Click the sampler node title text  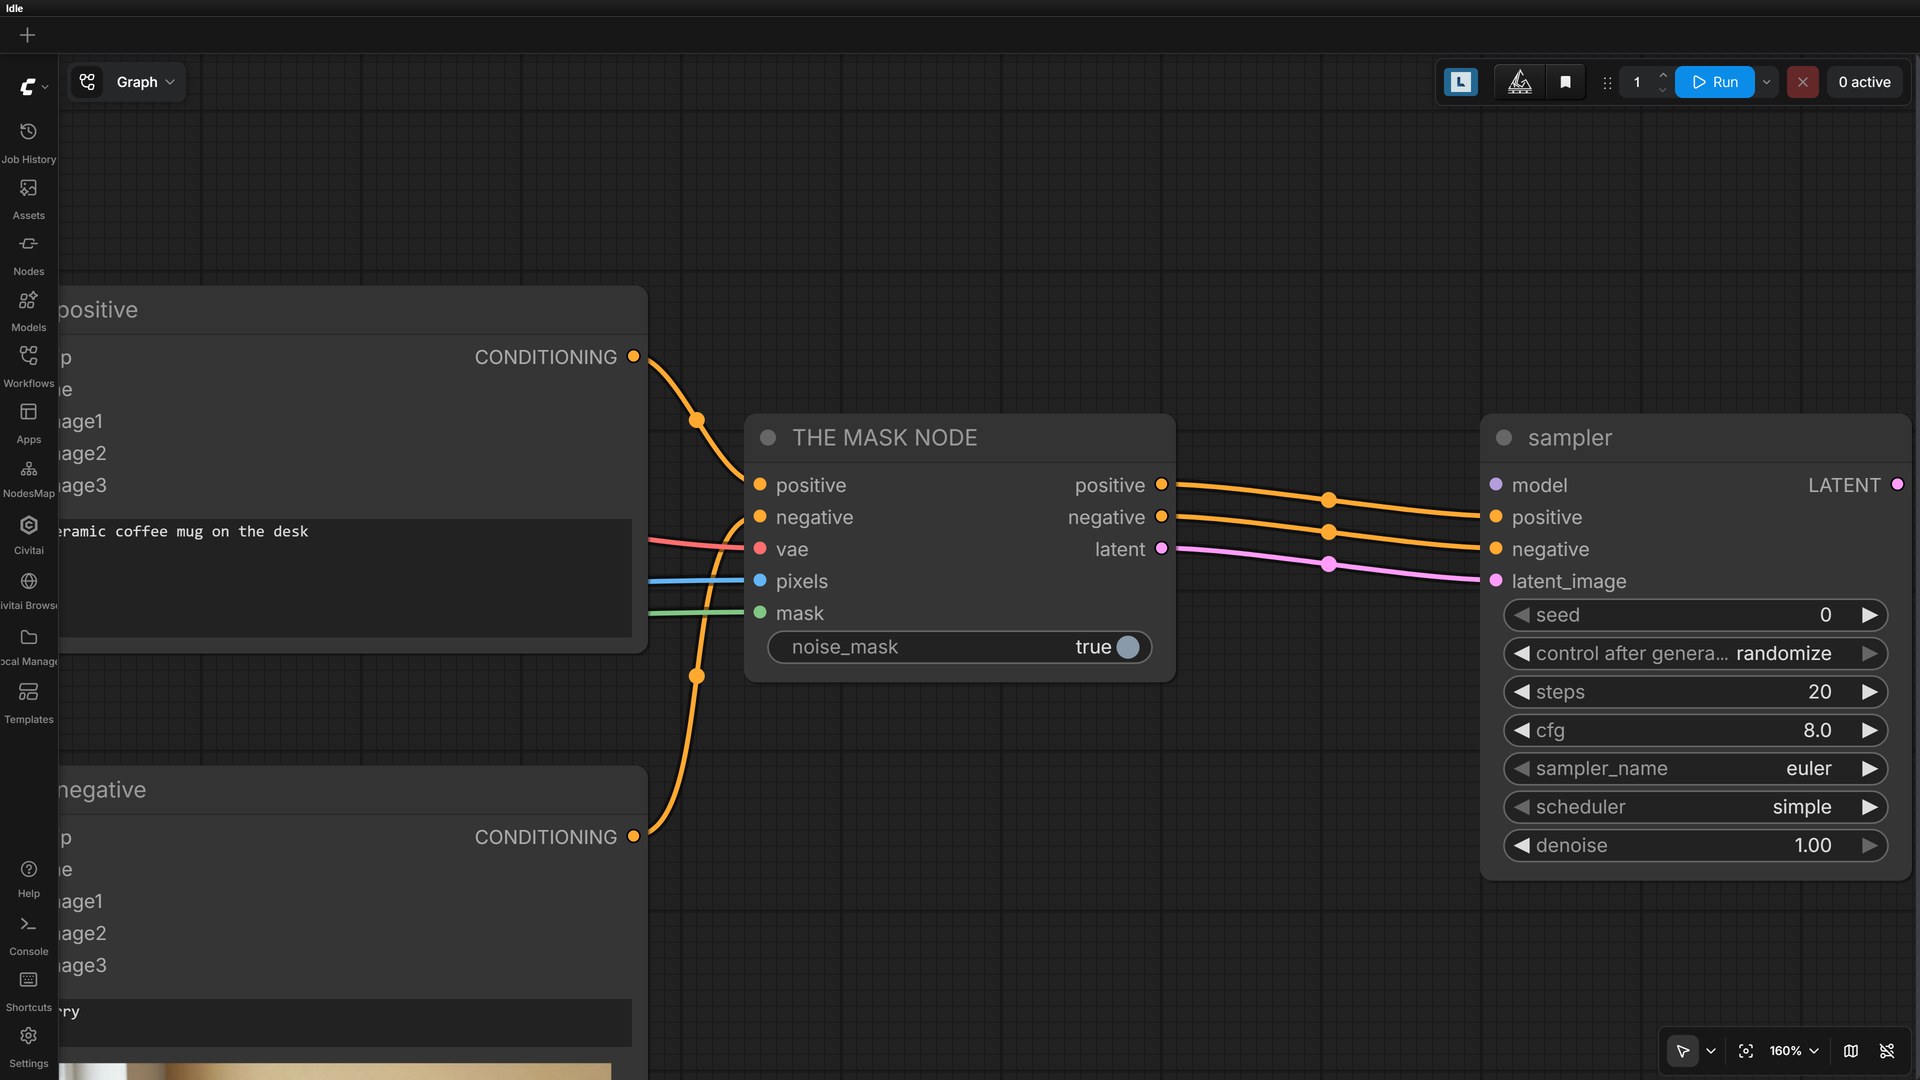[x=1569, y=438]
